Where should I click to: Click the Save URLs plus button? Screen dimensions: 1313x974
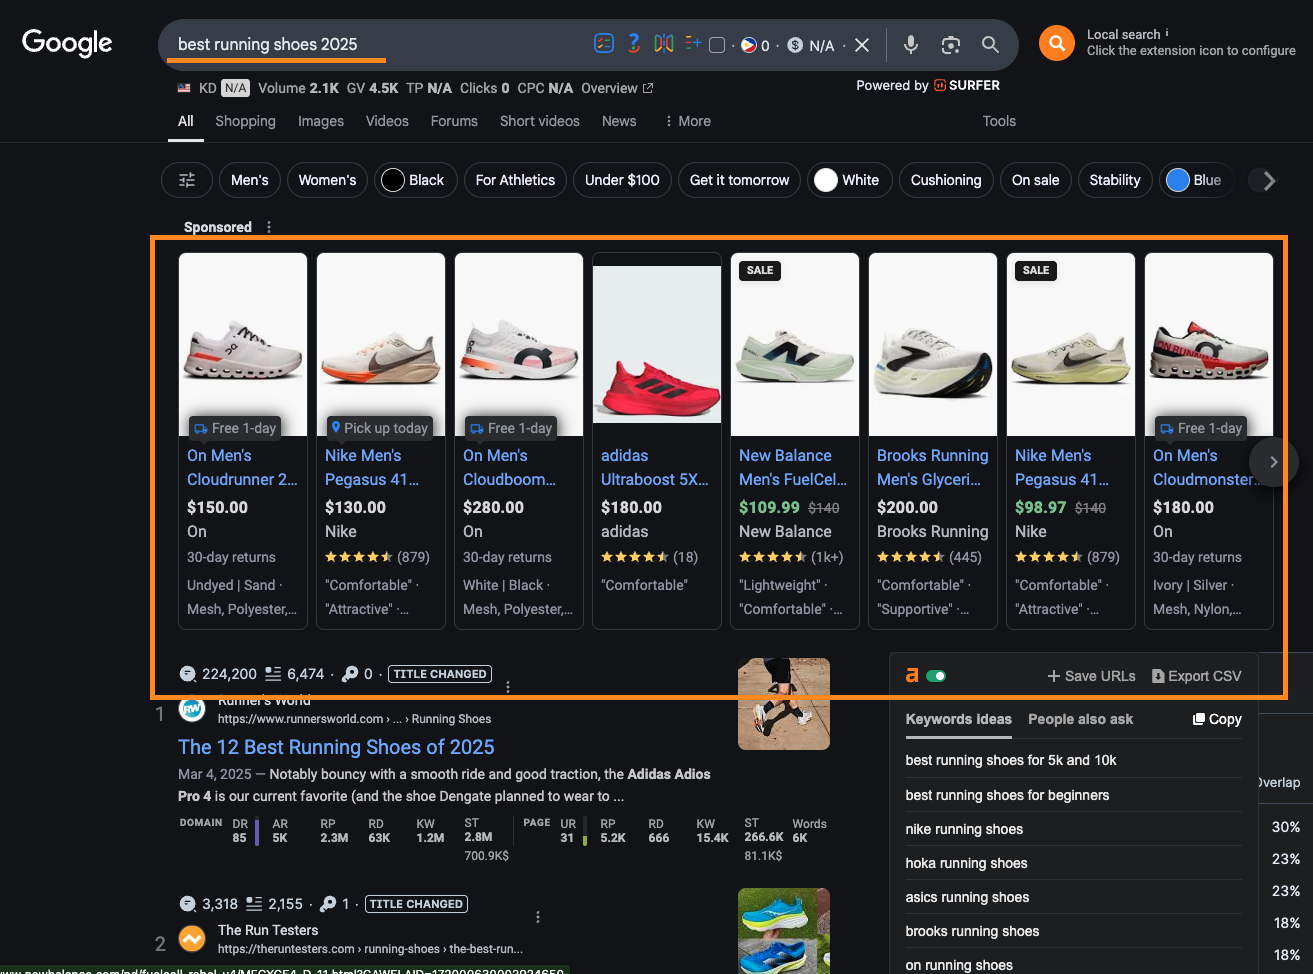pos(1091,676)
